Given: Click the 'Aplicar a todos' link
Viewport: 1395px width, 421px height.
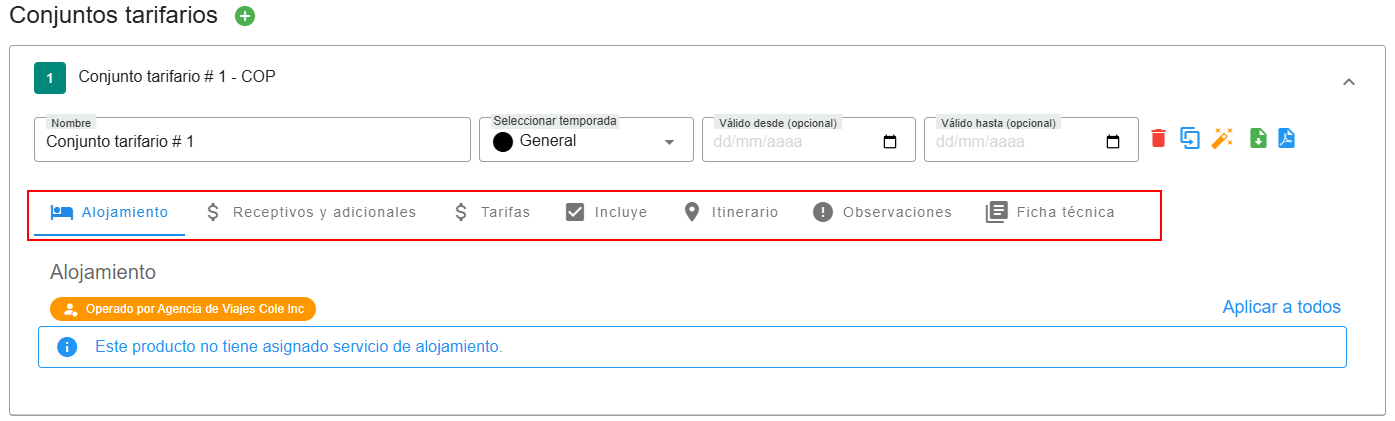Looking at the screenshot, I should click(x=1281, y=307).
